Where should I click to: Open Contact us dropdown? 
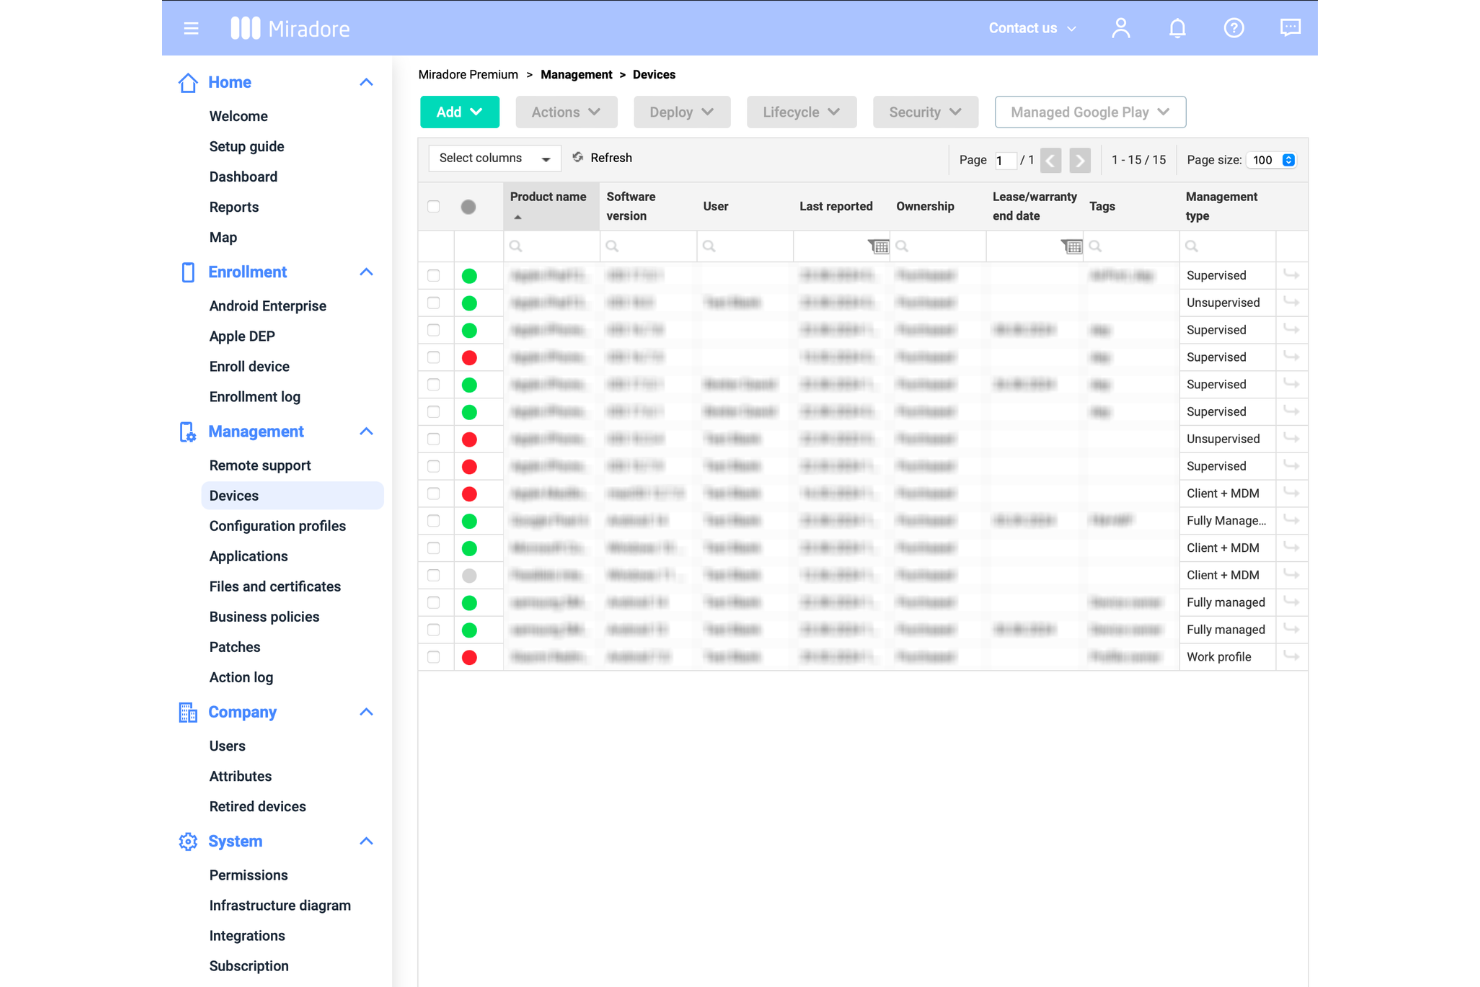[1032, 28]
